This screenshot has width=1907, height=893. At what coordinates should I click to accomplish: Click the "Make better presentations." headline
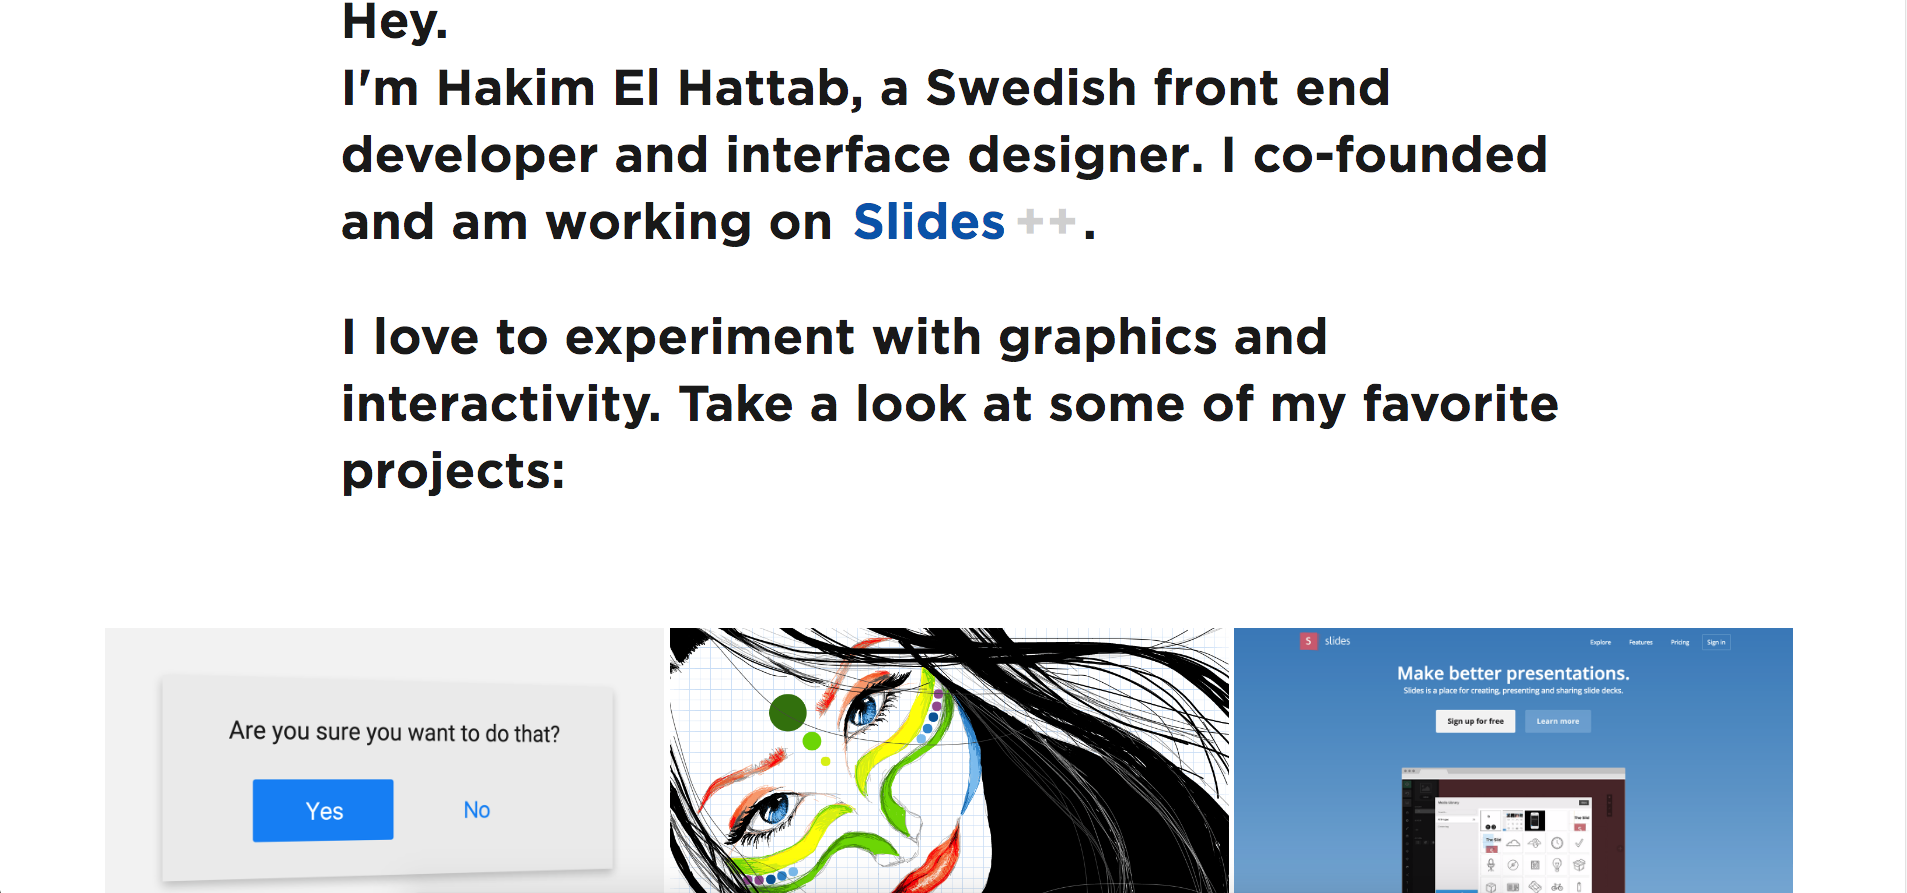pos(1513,673)
